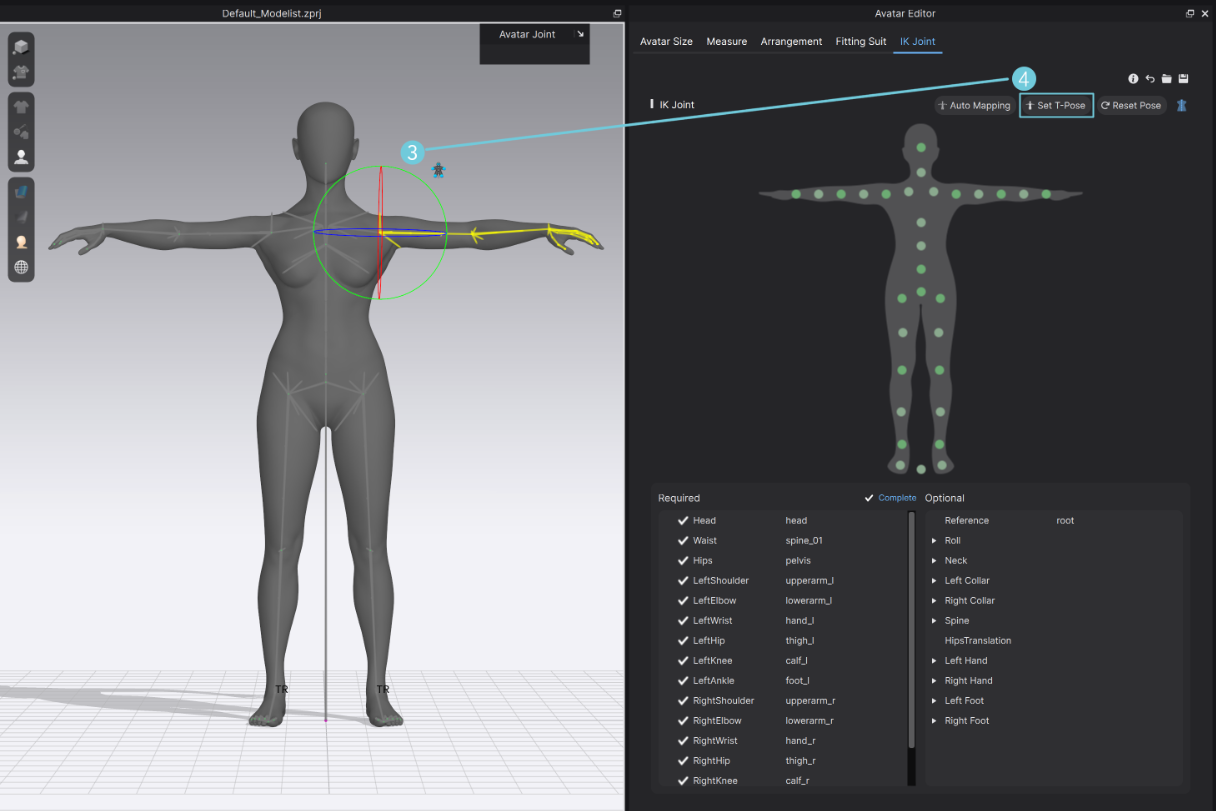This screenshot has height=811, width=1216.
Task: Click the info icon in Avatar Editor
Action: [x=1133, y=79]
